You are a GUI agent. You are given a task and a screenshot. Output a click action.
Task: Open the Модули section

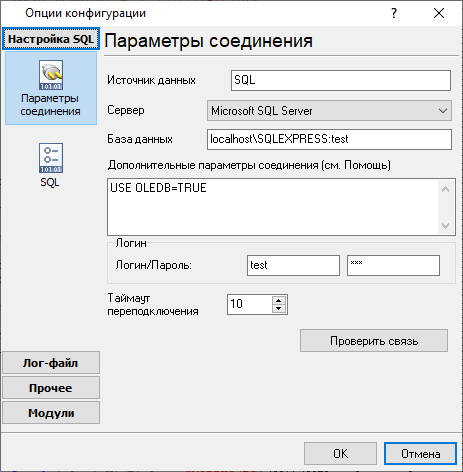pyautogui.click(x=51, y=413)
